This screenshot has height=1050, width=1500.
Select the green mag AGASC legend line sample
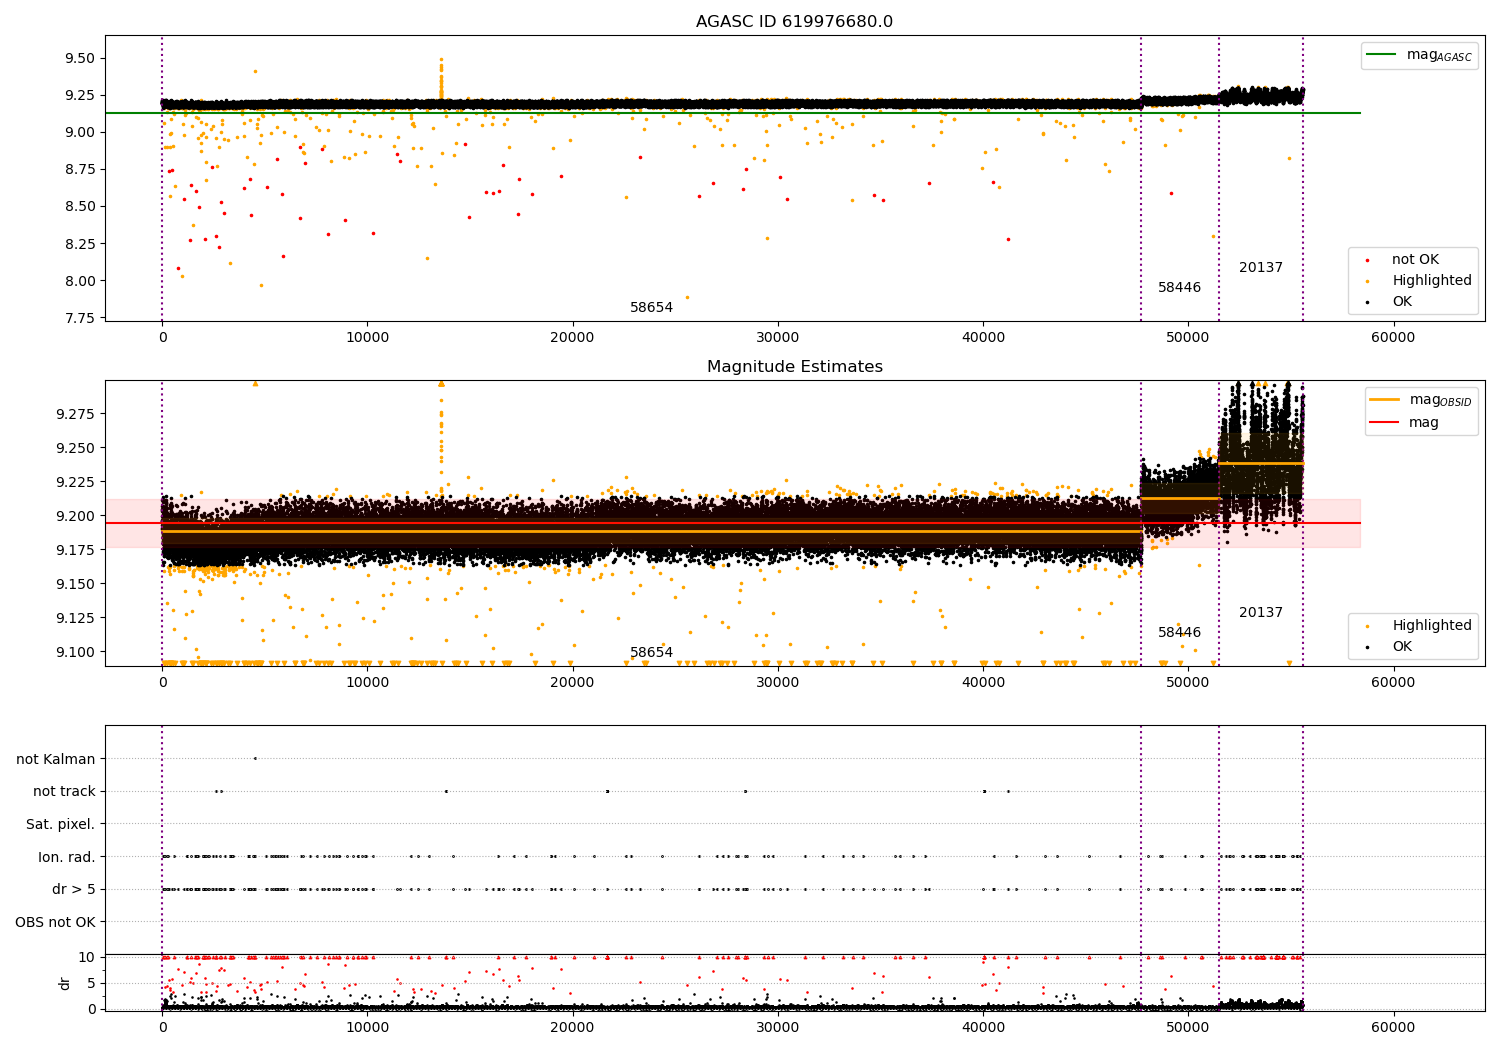(x=1382, y=55)
